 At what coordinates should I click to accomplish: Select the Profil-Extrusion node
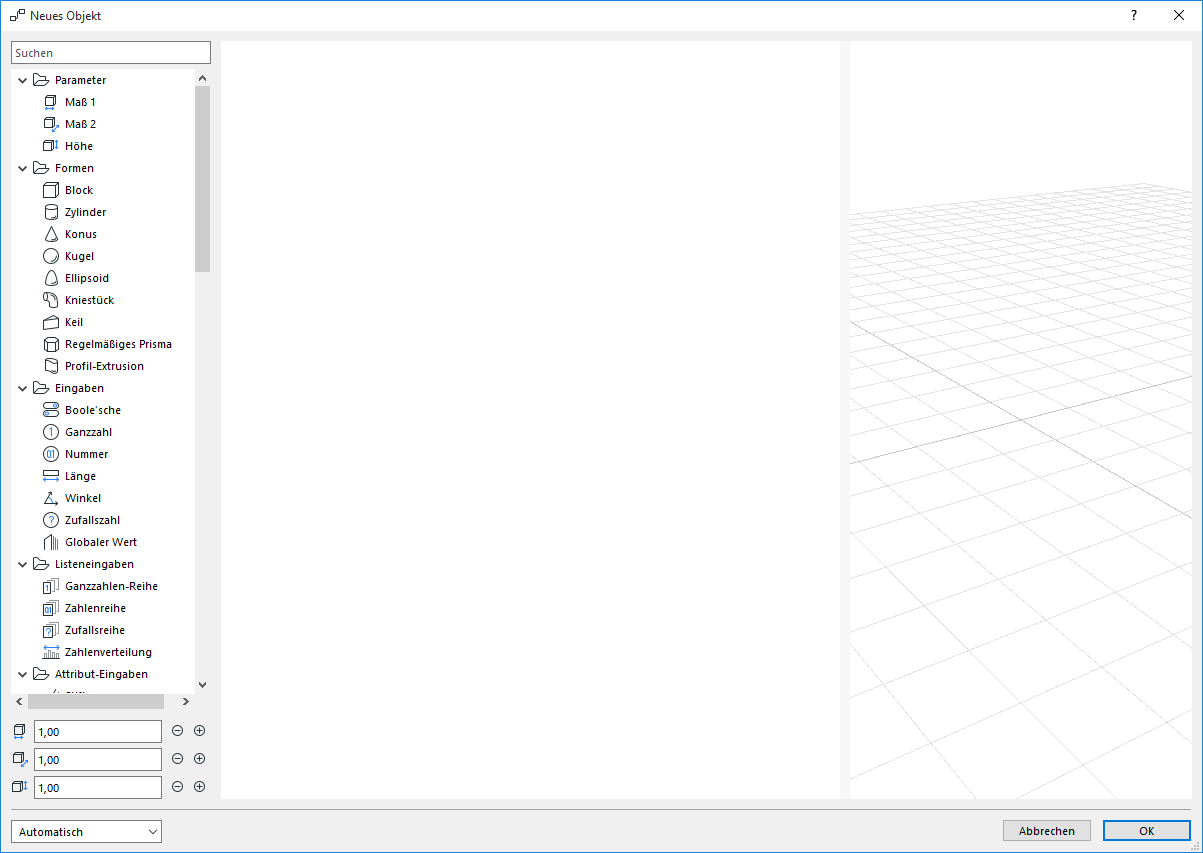pos(102,365)
